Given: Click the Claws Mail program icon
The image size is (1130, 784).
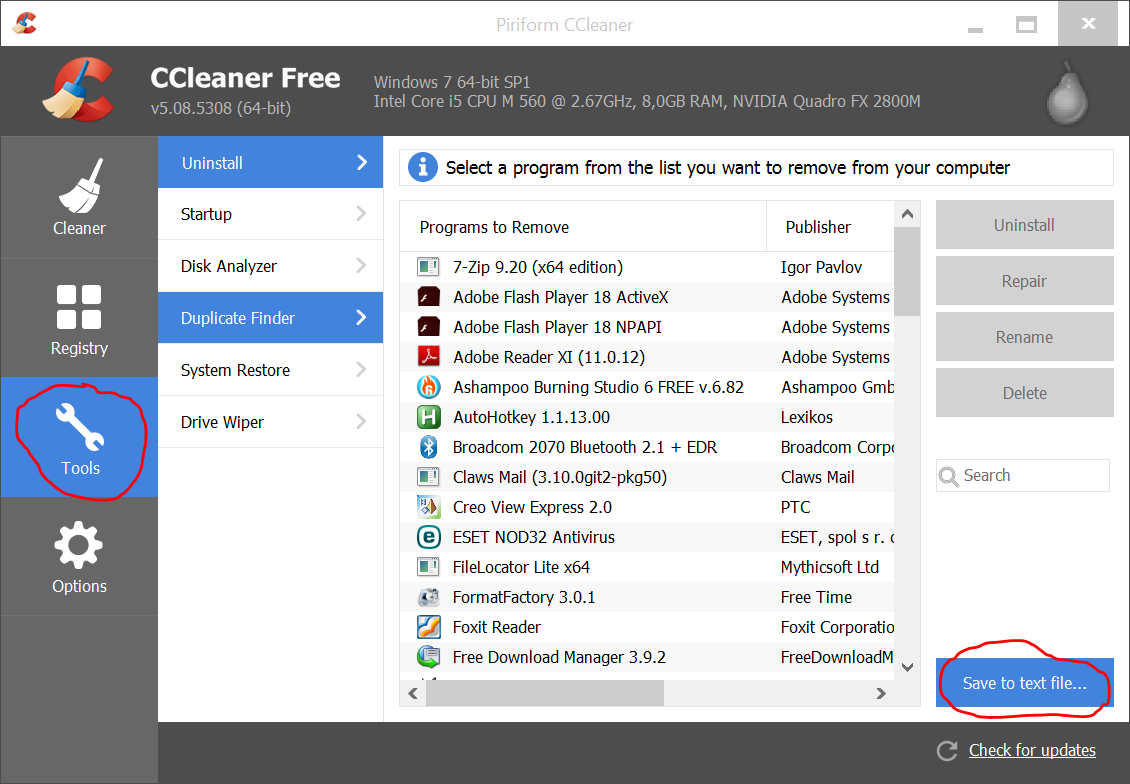Looking at the screenshot, I should coord(428,477).
